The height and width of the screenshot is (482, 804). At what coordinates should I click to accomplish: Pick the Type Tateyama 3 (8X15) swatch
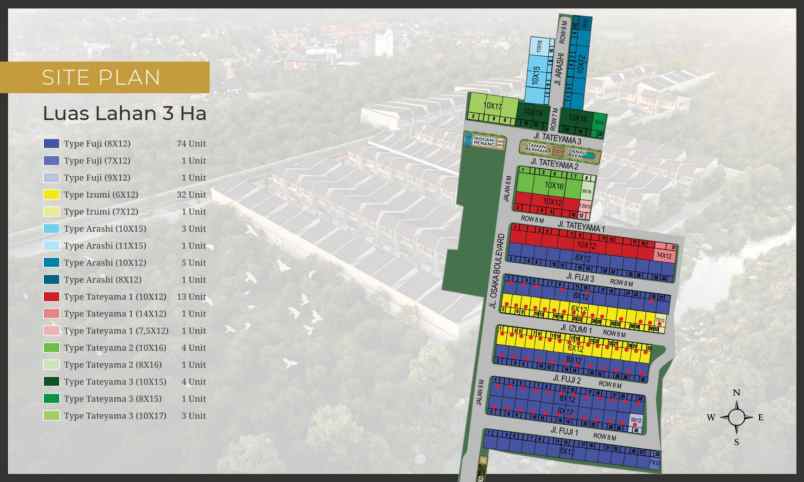[x=51, y=398]
